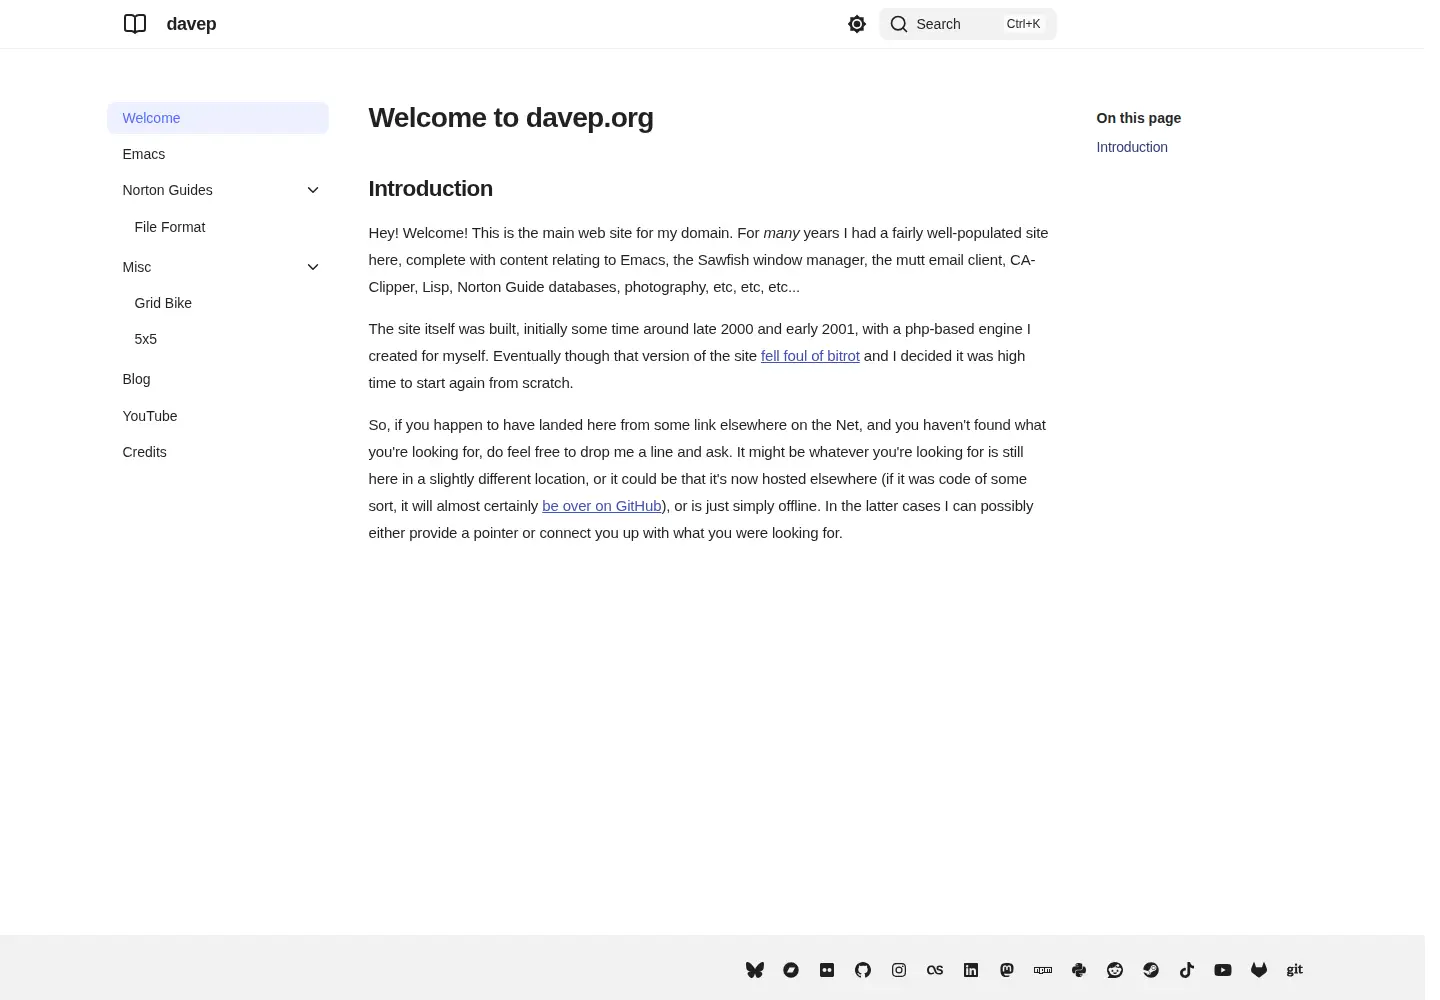
Task: Go to Instagram via footer icon
Action: pos(899,970)
